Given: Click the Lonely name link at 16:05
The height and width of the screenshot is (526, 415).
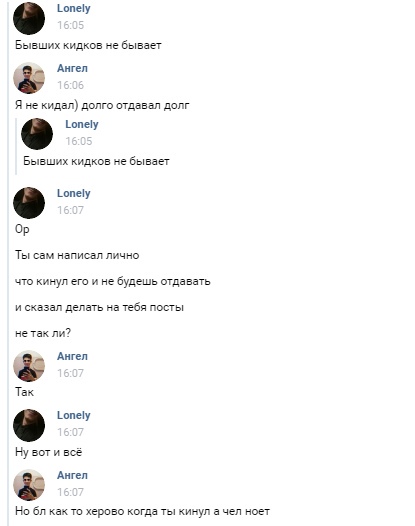Looking at the screenshot, I should 73,8.
